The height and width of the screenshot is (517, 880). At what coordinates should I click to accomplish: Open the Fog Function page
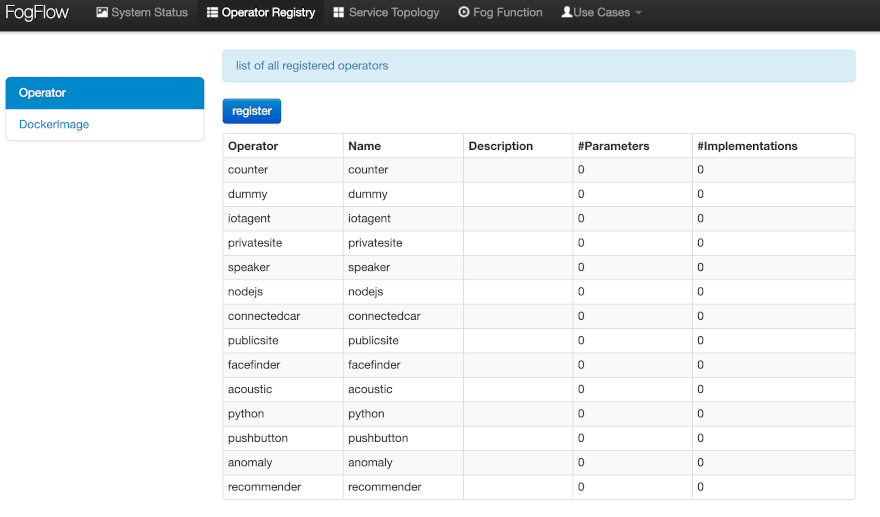pos(501,12)
